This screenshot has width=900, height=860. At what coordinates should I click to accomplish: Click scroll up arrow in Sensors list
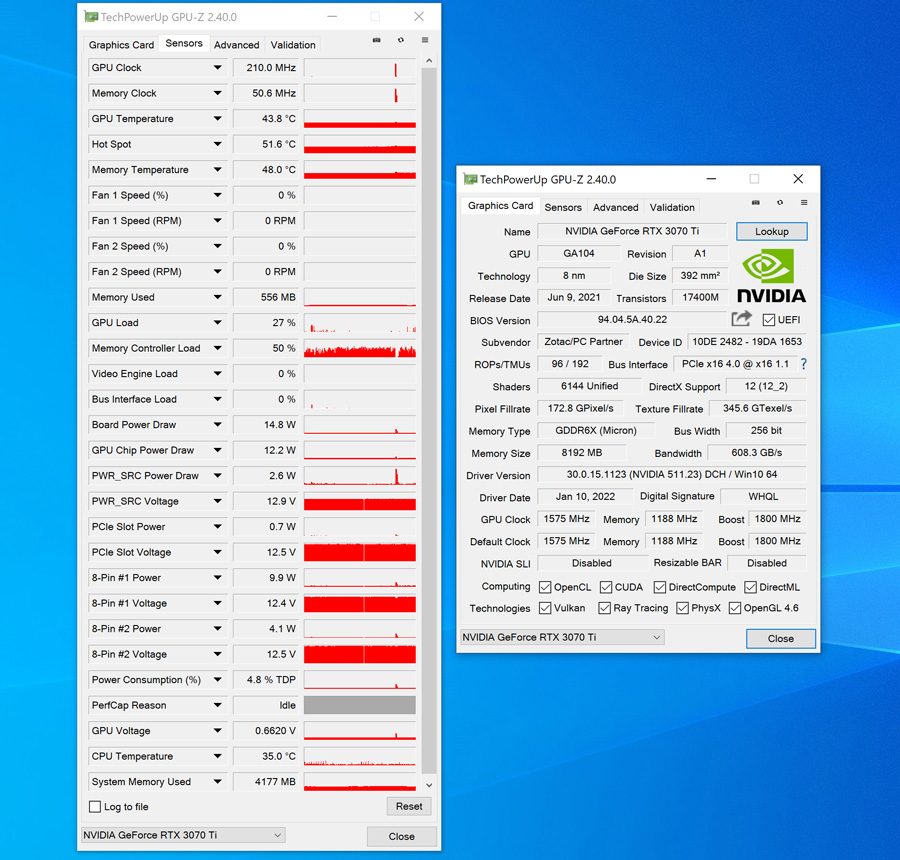pos(429,60)
